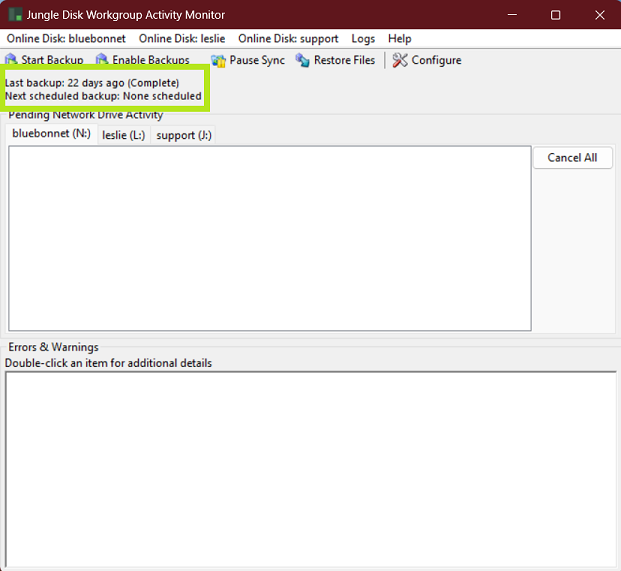Click the Jungle Disk app icon in title bar
Screen dimensions: 621x571
15,15
